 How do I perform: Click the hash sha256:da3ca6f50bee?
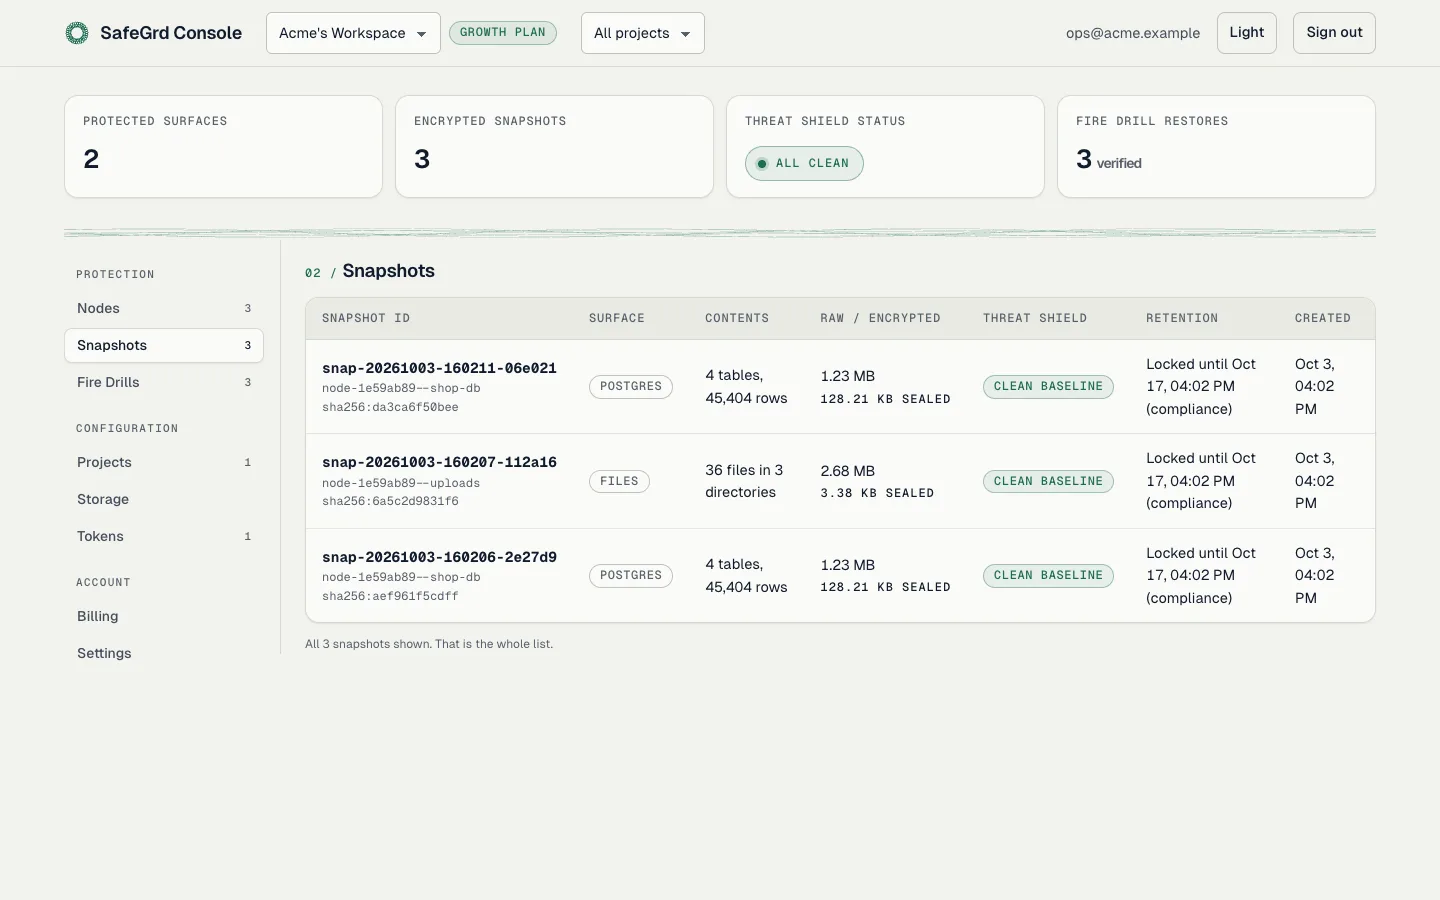[x=390, y=407]
